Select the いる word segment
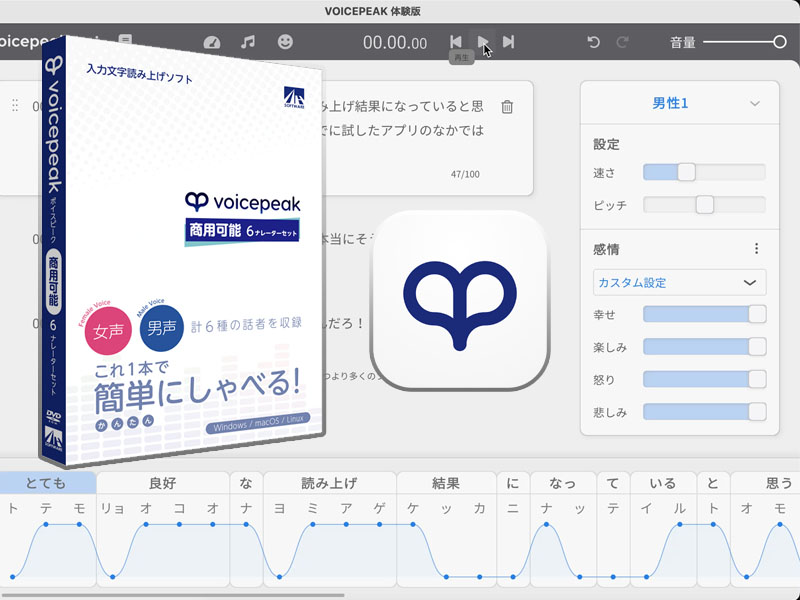This screenshot has width=800, height=600. 663,483
